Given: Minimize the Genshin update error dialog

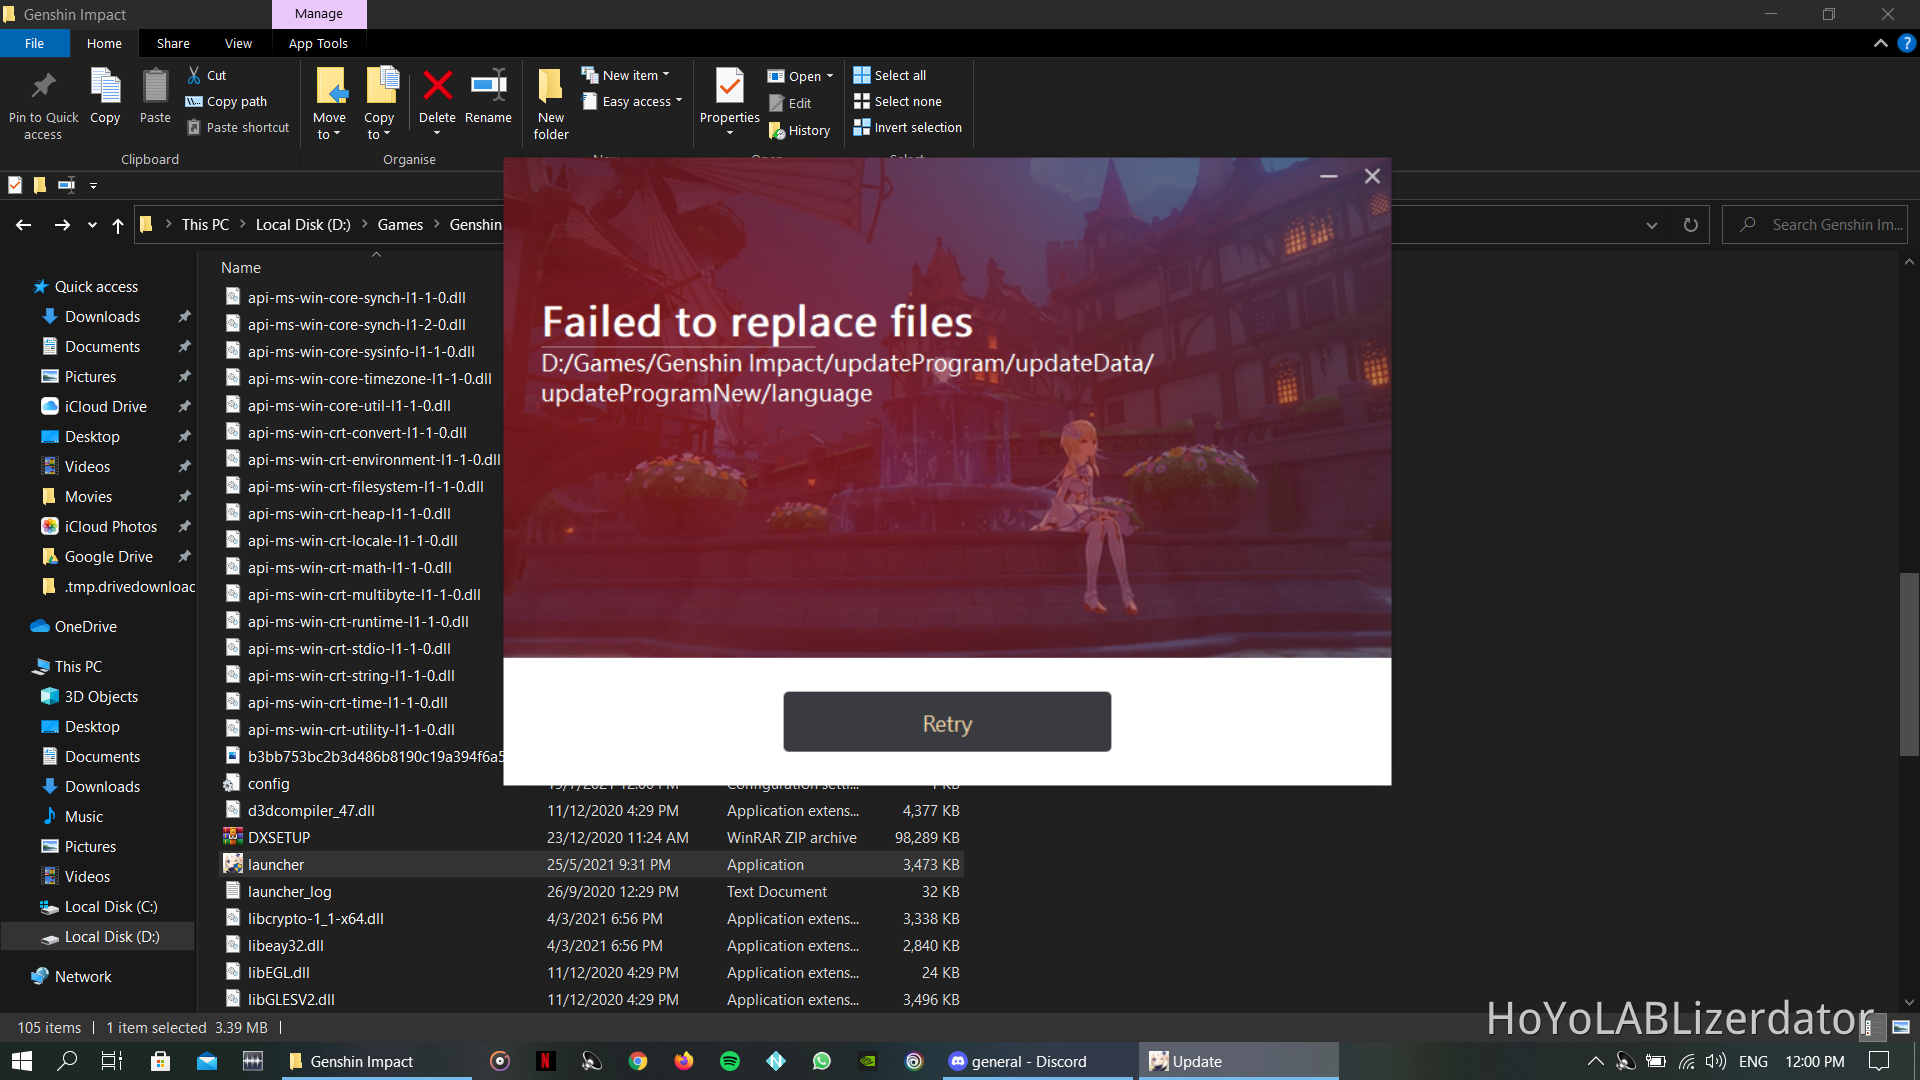Looking at the screenshot, I should (1329, 176).
